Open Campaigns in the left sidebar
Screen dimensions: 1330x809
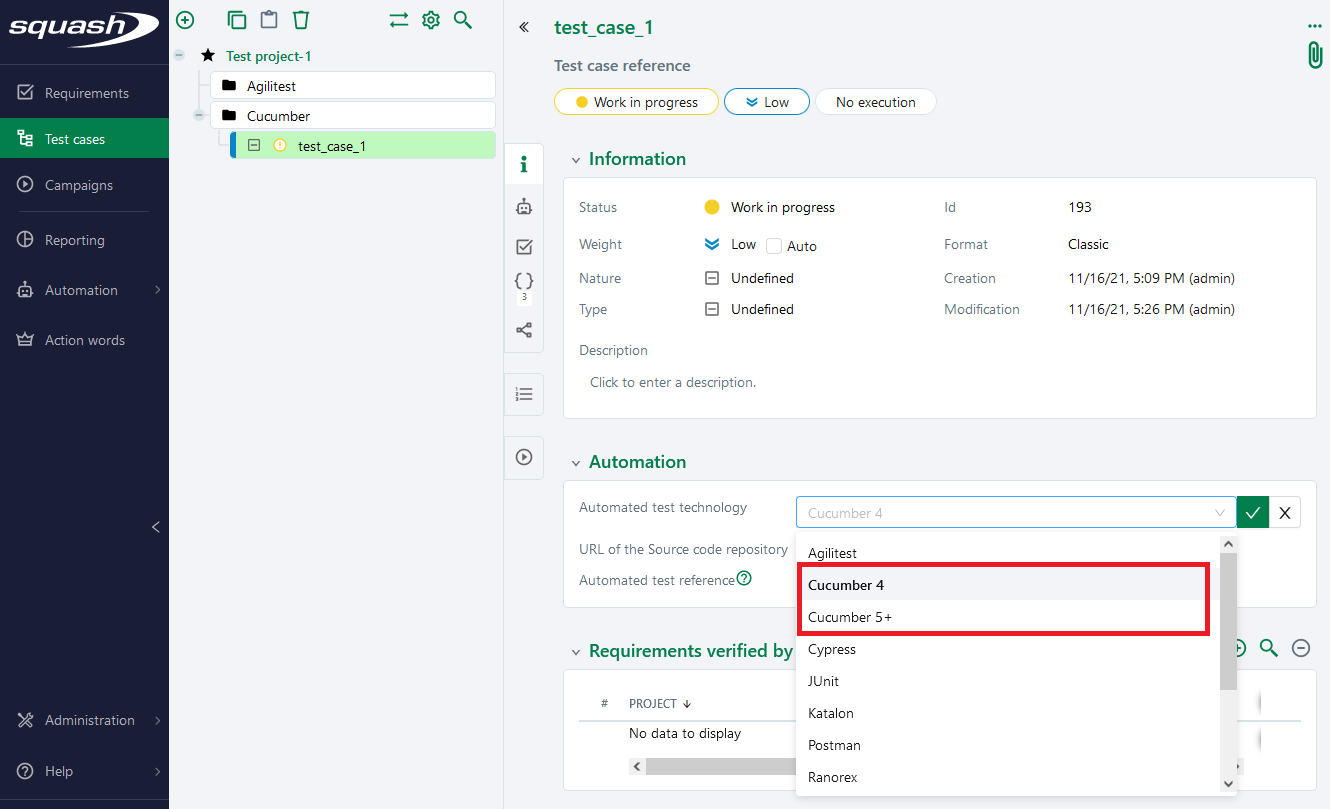(x=78, y=185)
